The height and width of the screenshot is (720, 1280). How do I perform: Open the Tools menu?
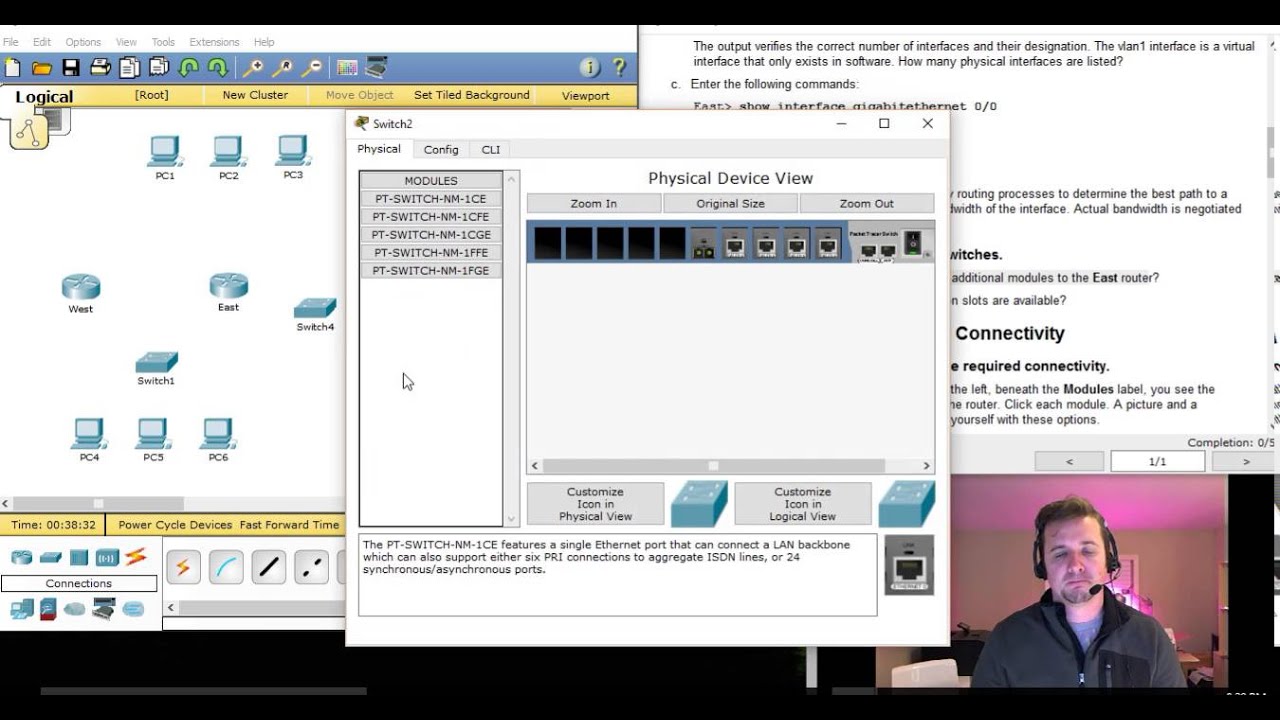click(x=163, y=42)
